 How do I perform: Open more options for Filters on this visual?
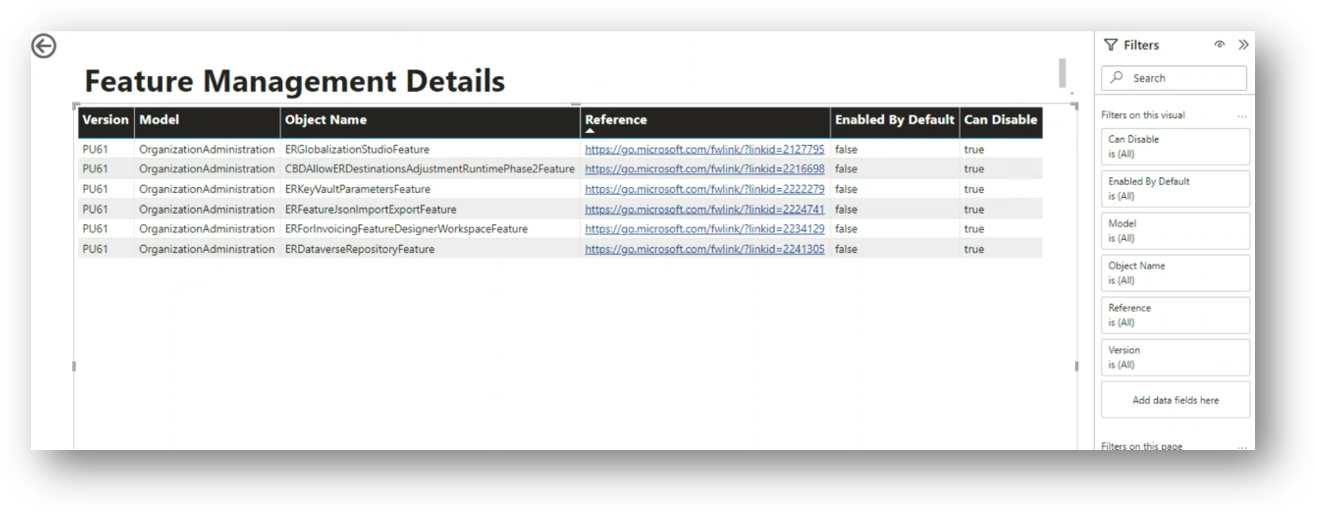coord(1242,116)
